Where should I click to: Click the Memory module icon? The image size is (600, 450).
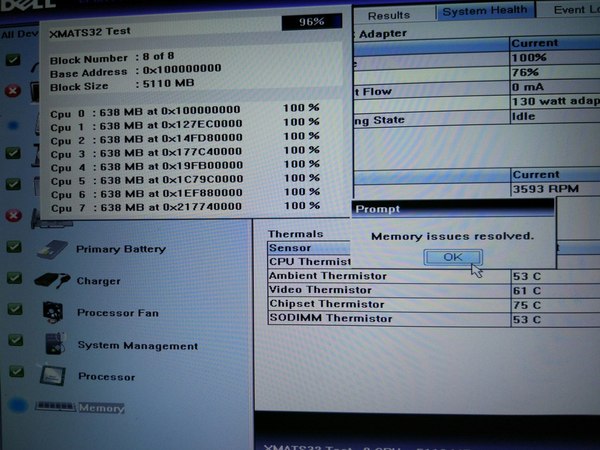click(54, 408)
